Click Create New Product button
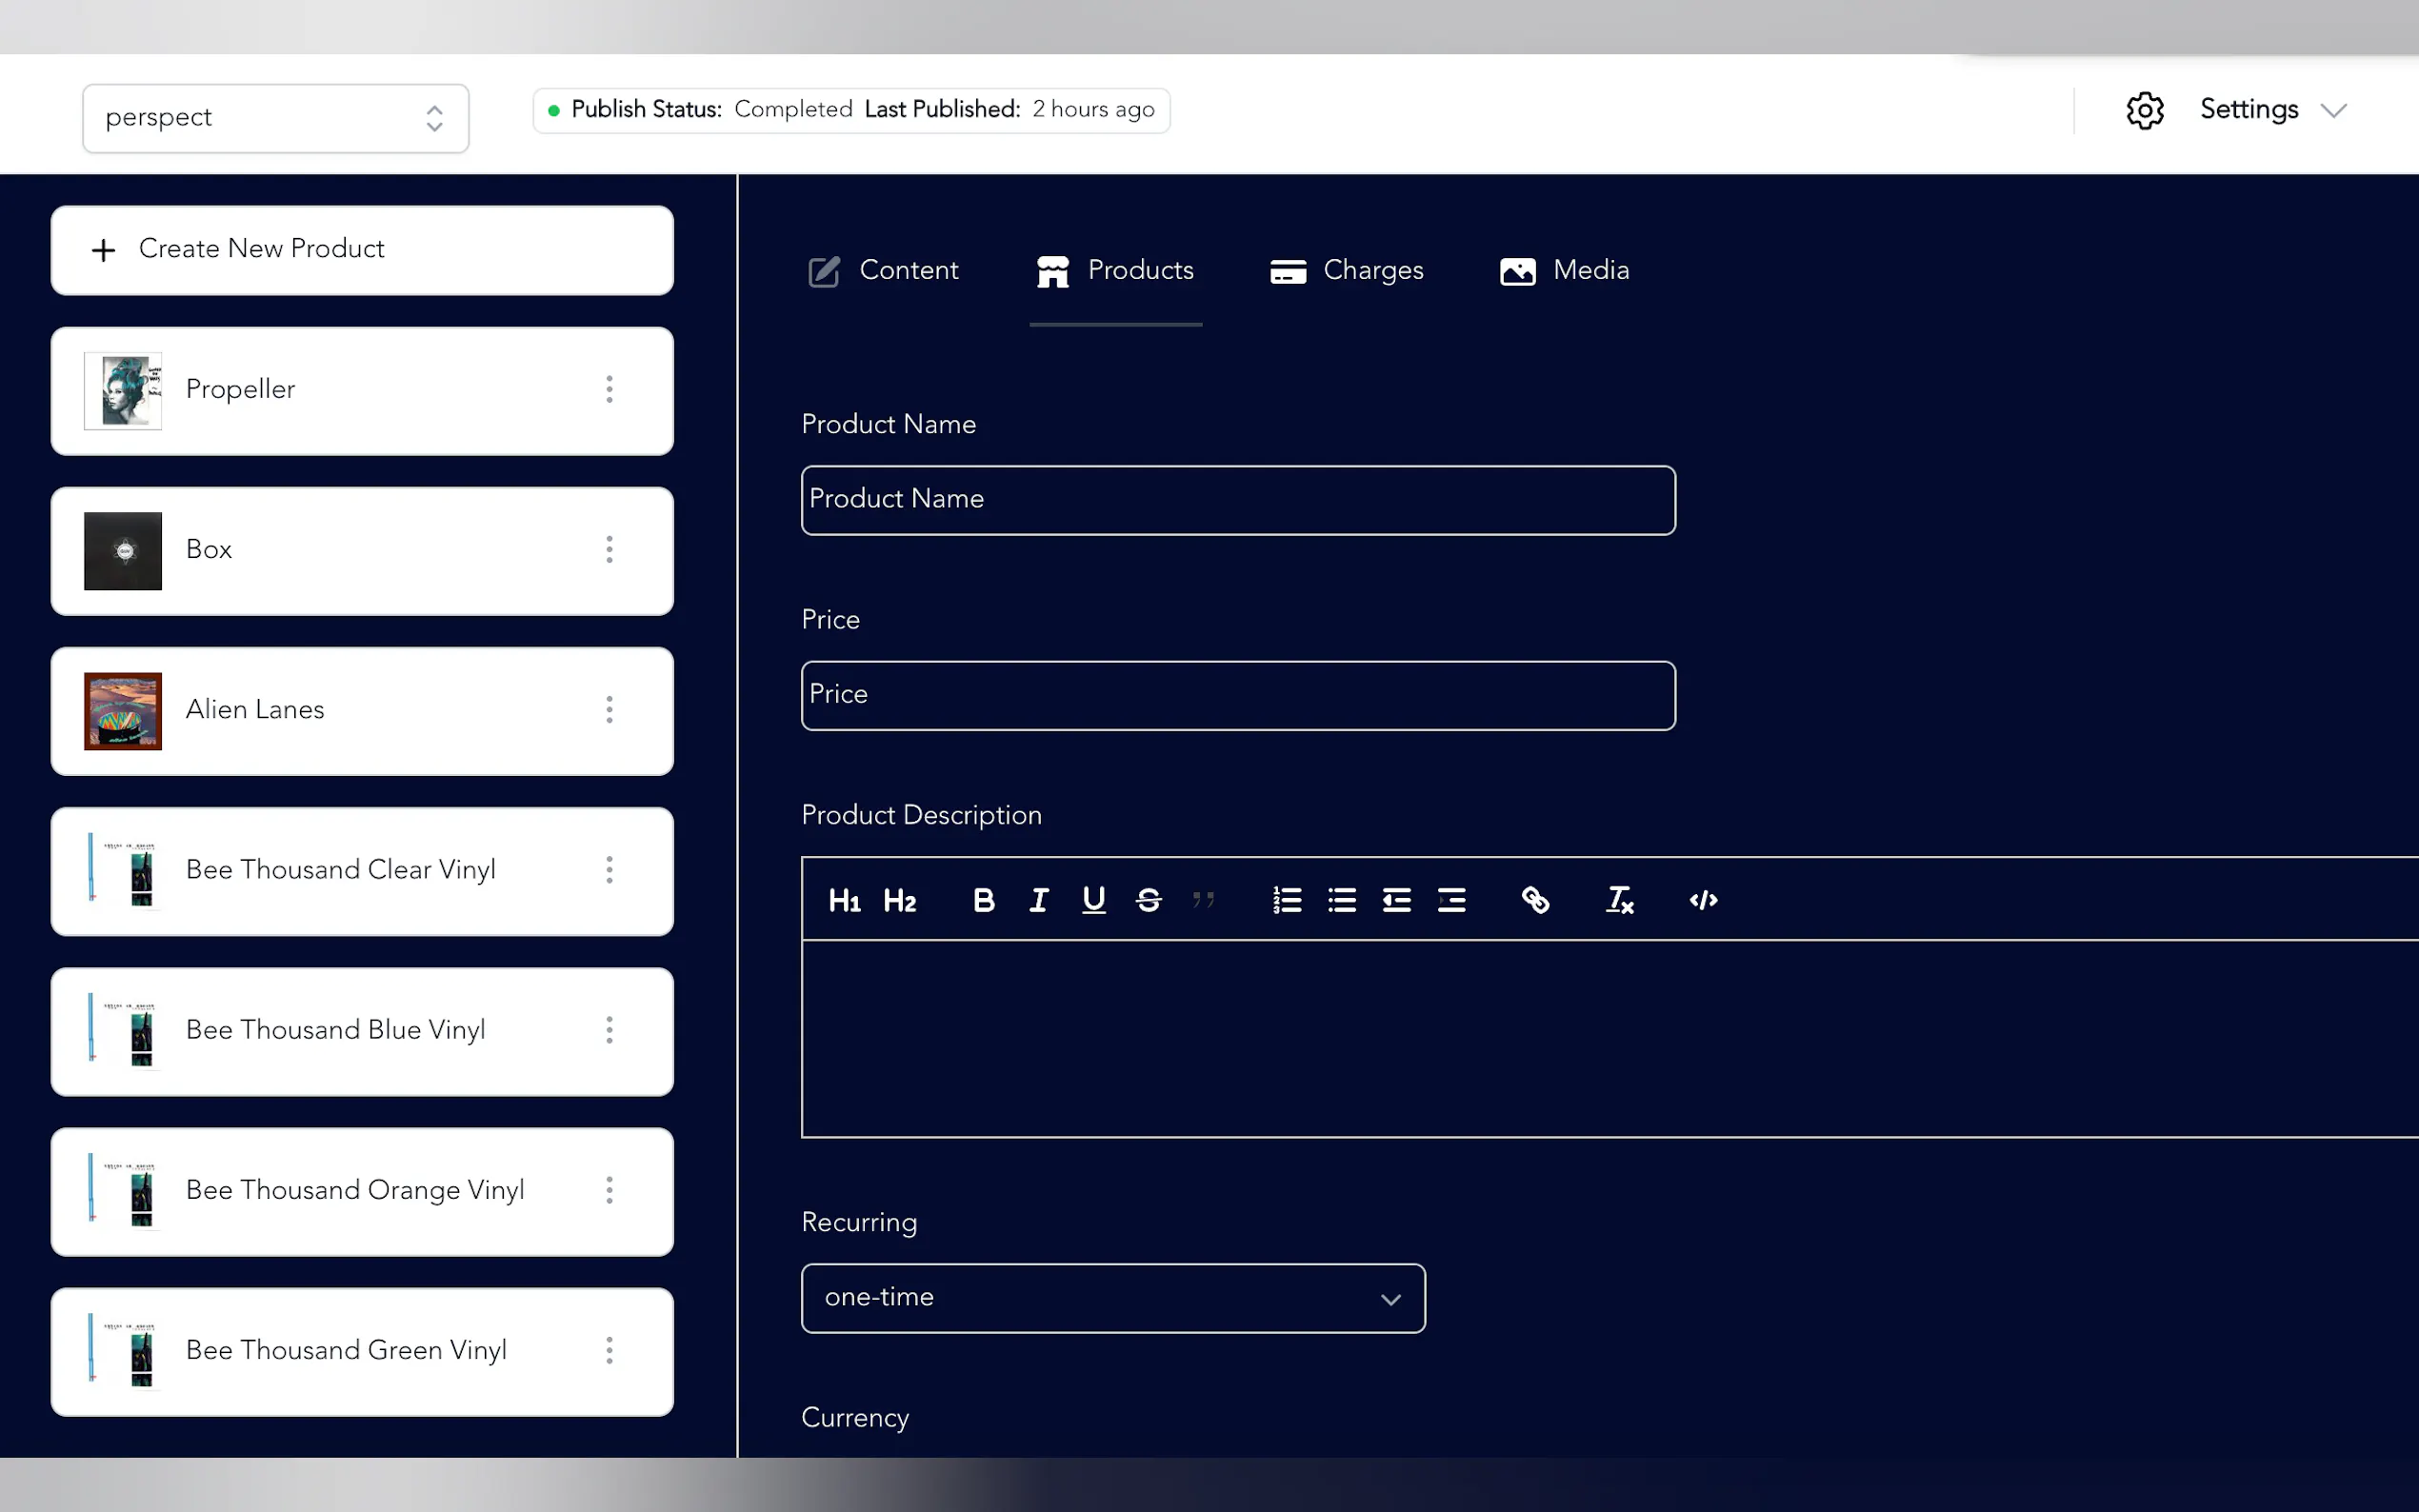 click(361, 250)
